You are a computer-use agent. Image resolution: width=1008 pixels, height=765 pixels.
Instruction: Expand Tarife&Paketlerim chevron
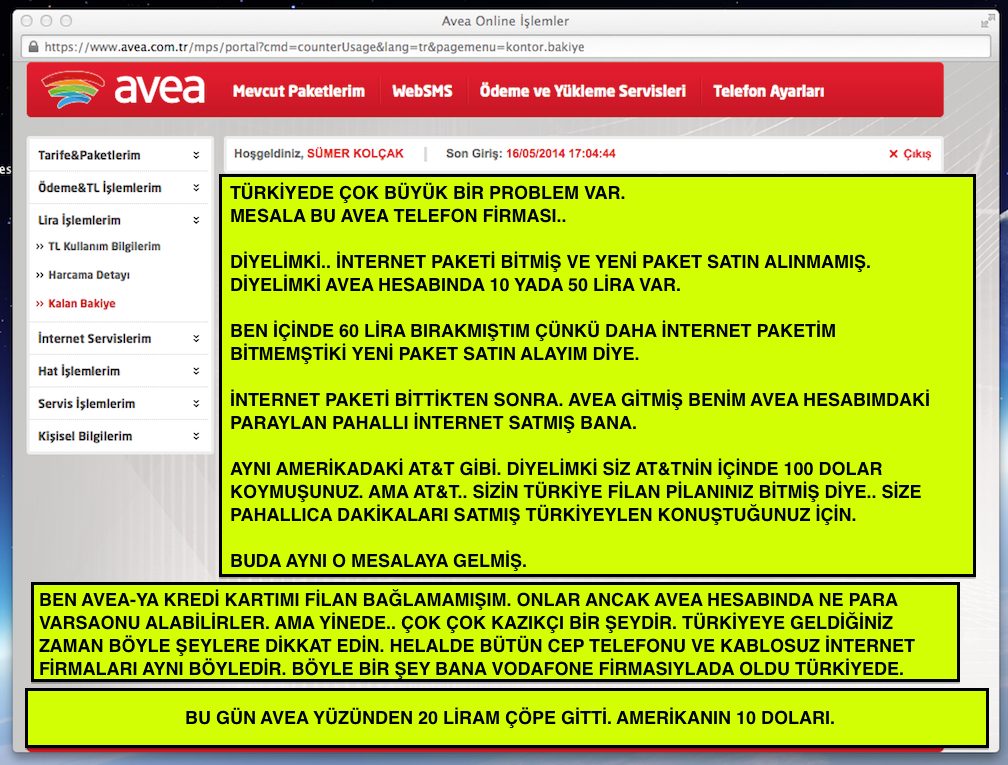(196, 155)
